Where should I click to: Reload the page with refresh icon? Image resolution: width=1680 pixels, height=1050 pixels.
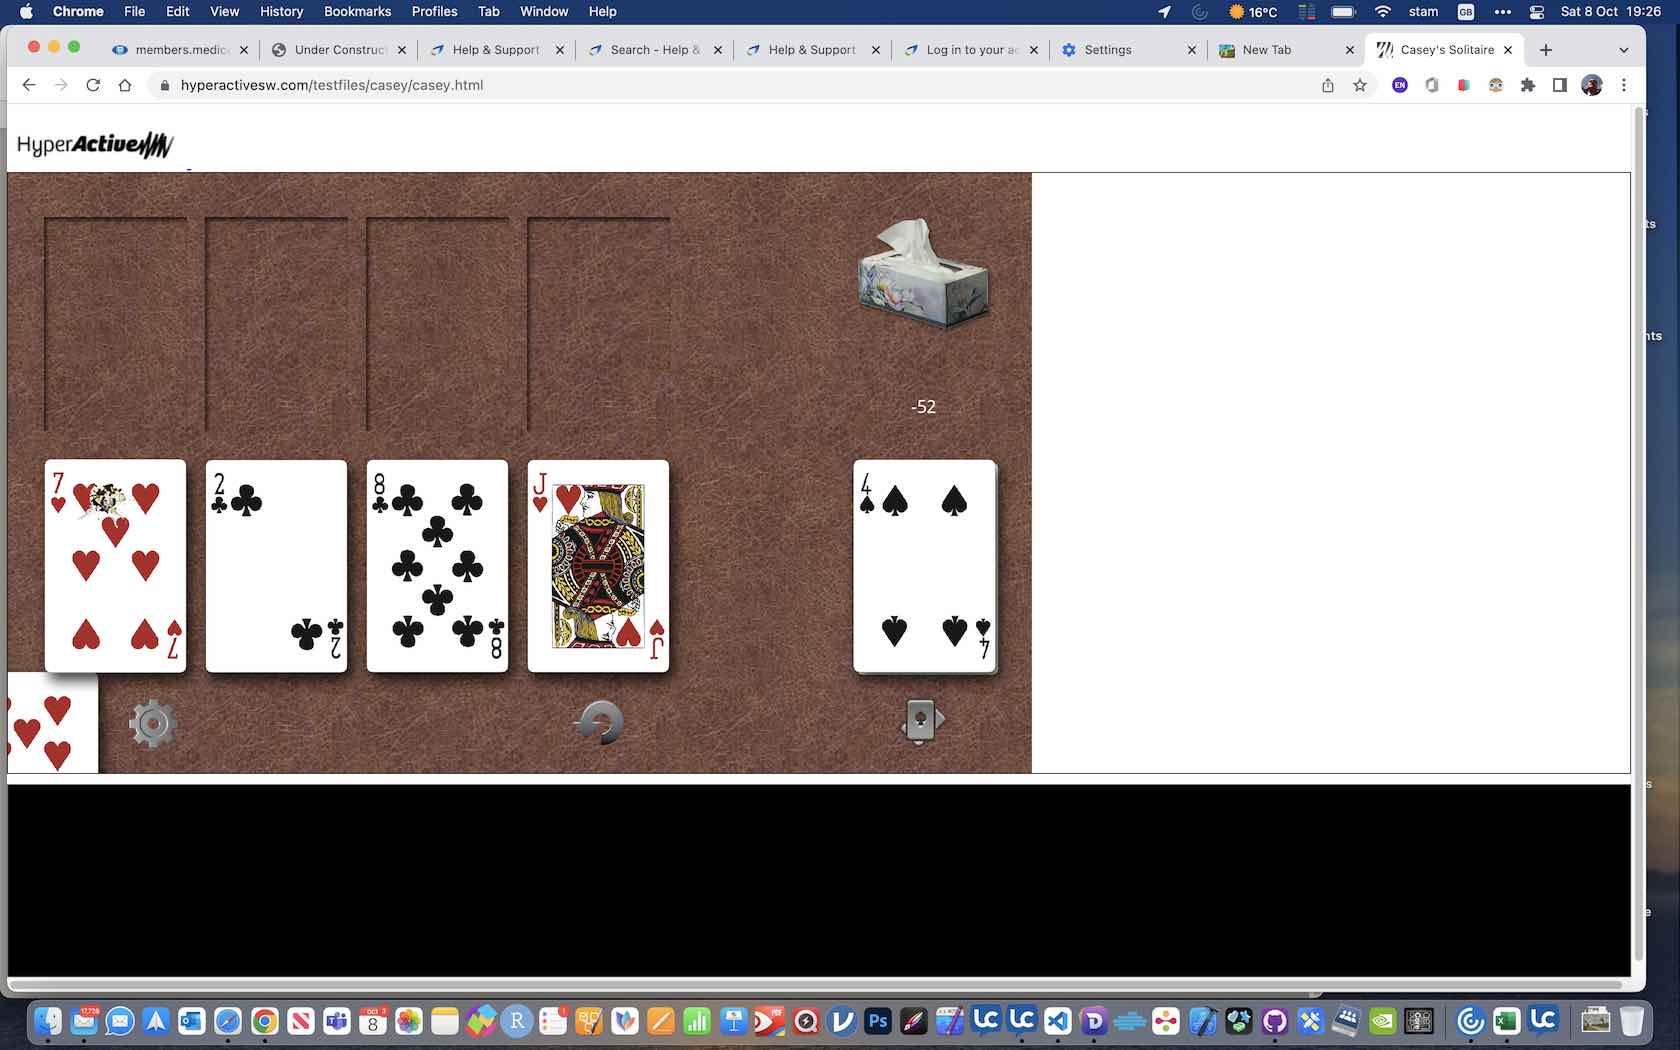[x=93, y=85]
